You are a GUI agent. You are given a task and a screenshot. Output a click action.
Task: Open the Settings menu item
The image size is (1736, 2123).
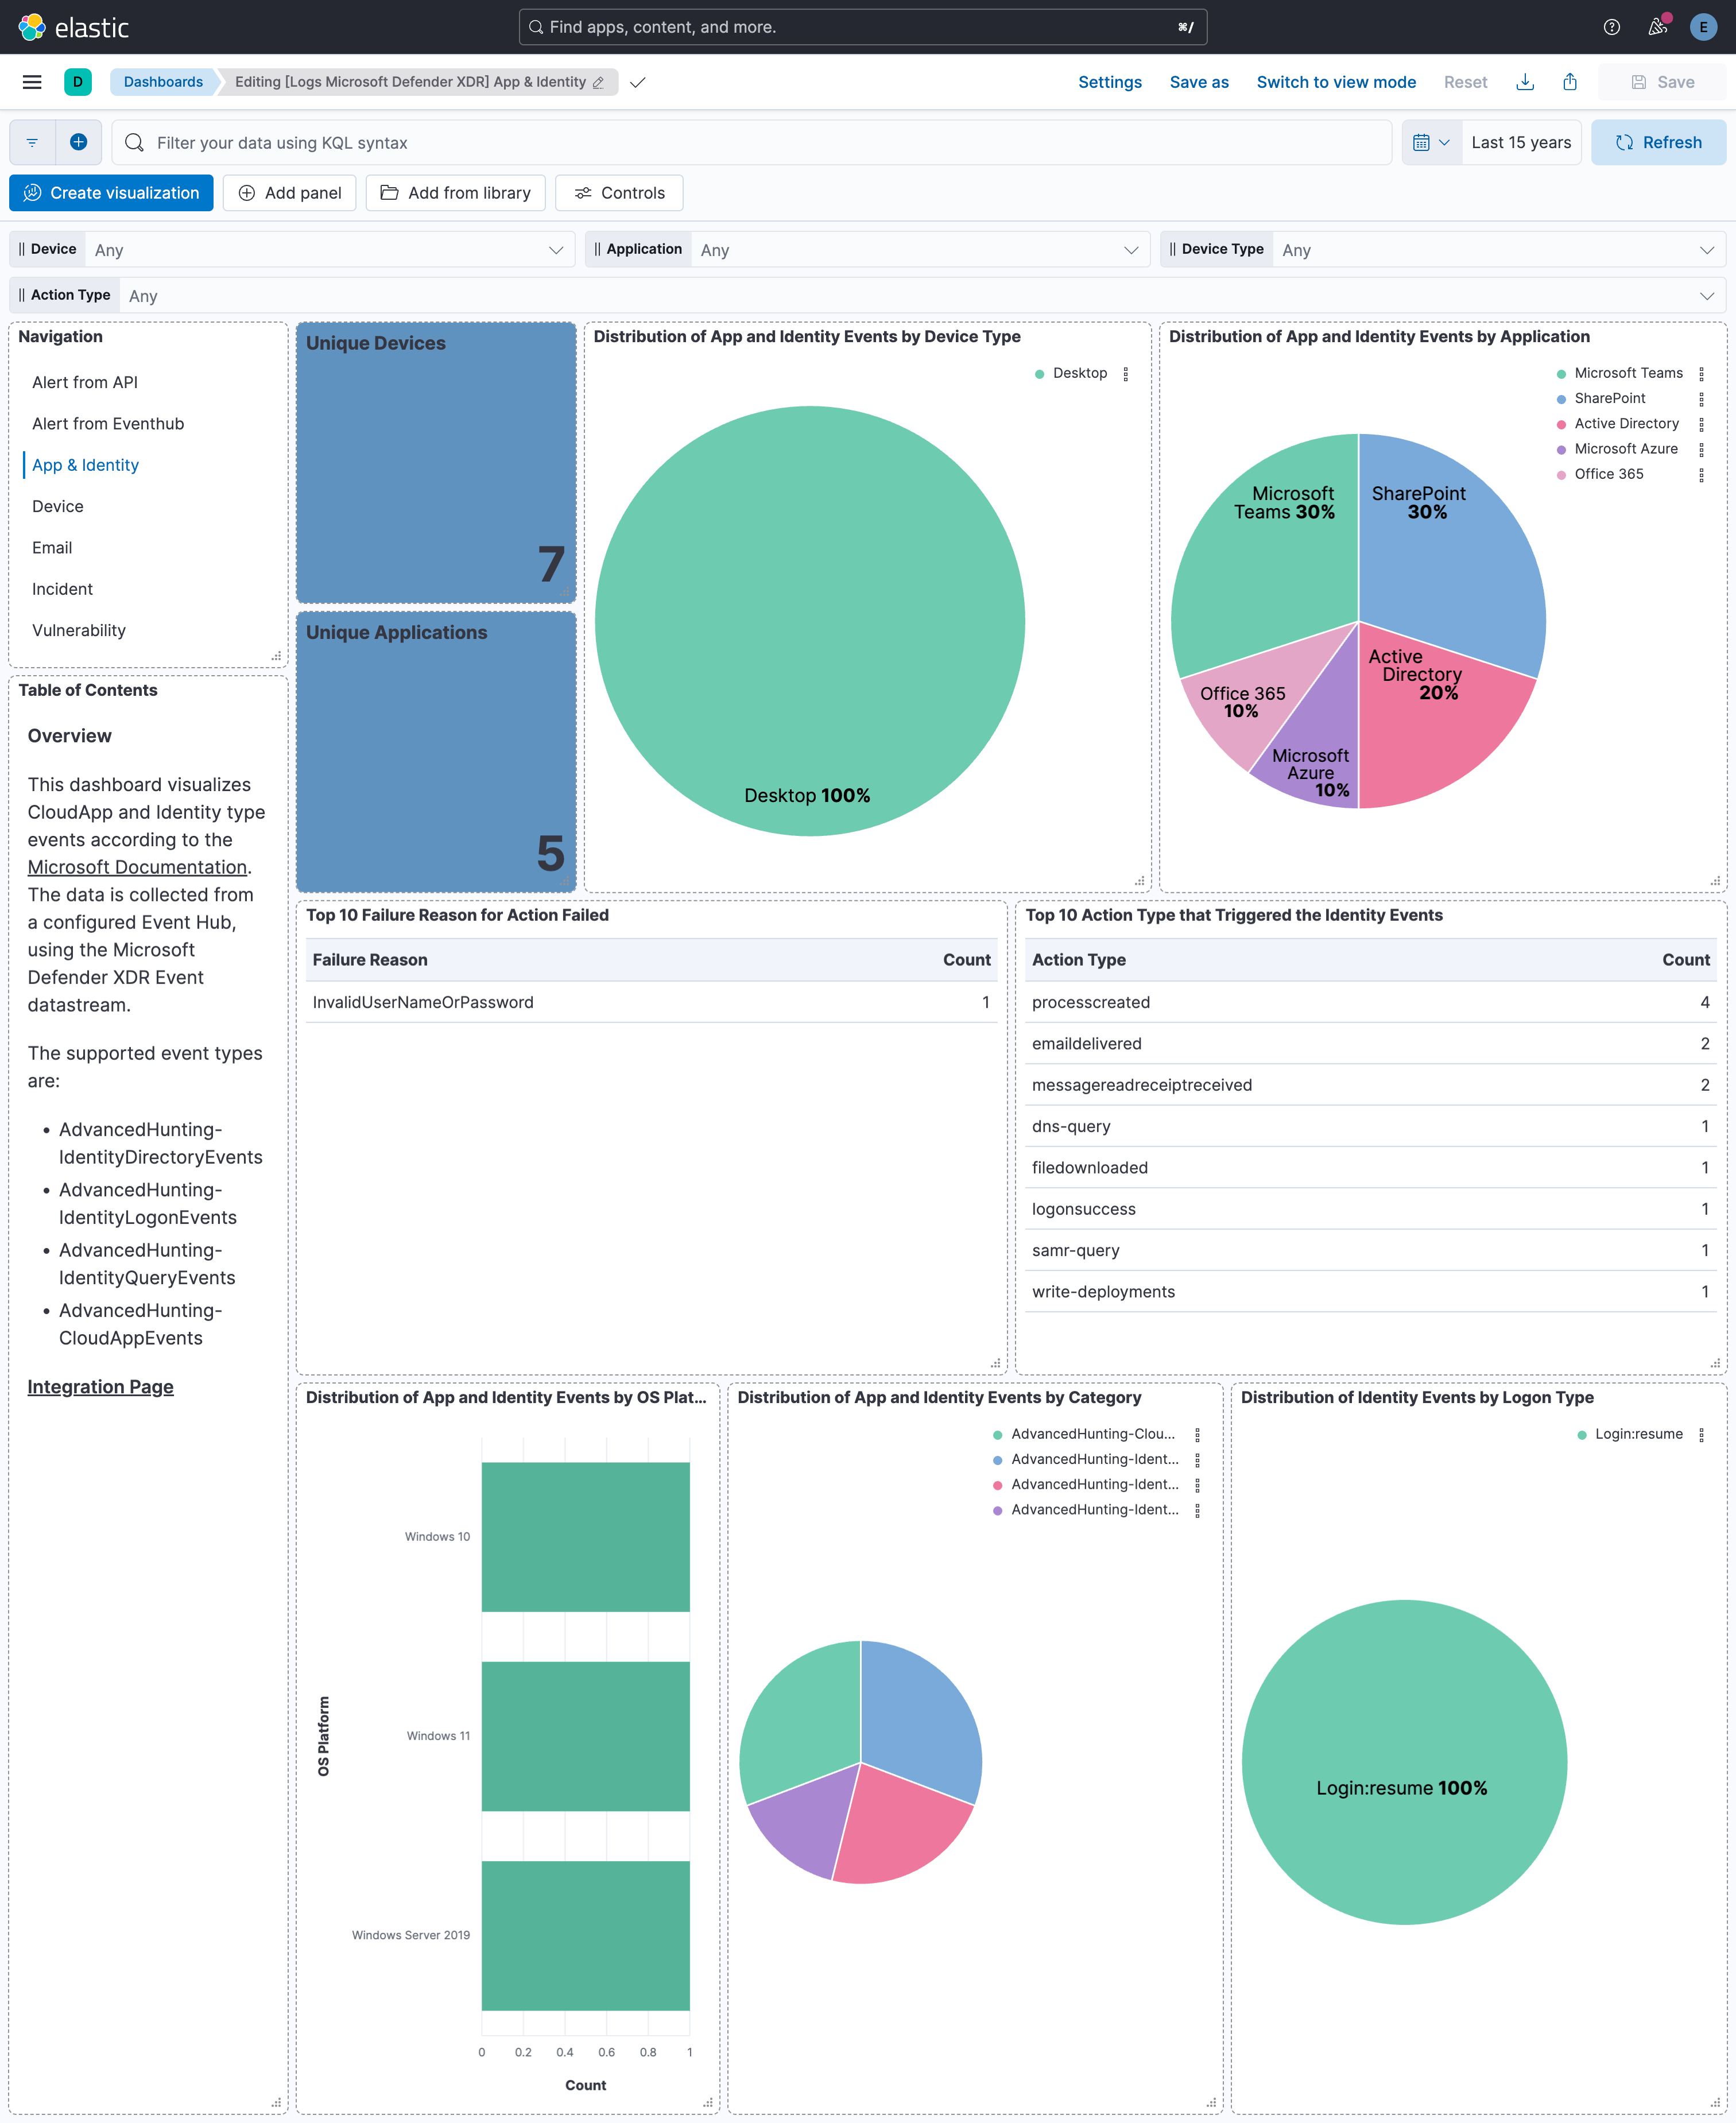click(1110, 82)
